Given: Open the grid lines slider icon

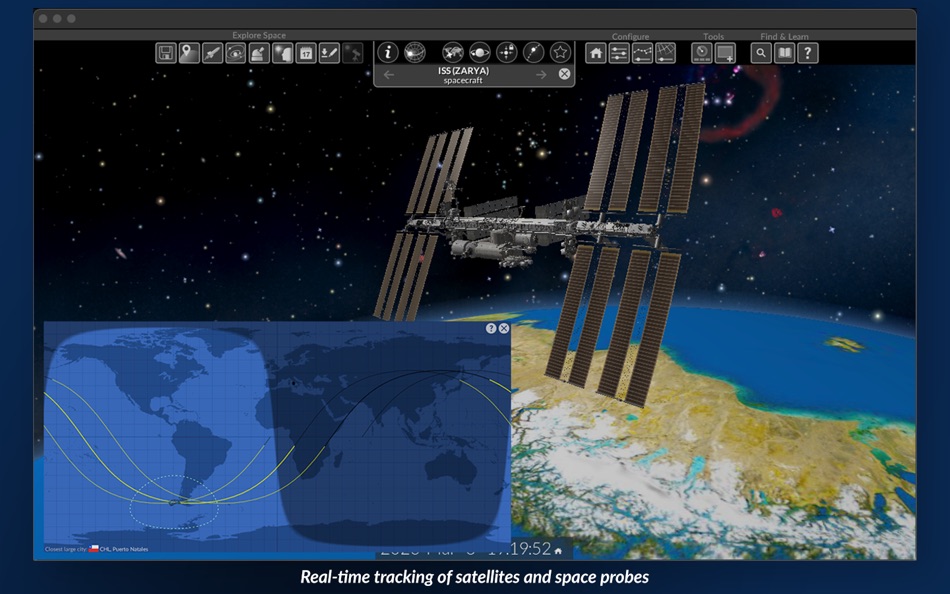Looking at the screenshot, I should click(665, 53).
